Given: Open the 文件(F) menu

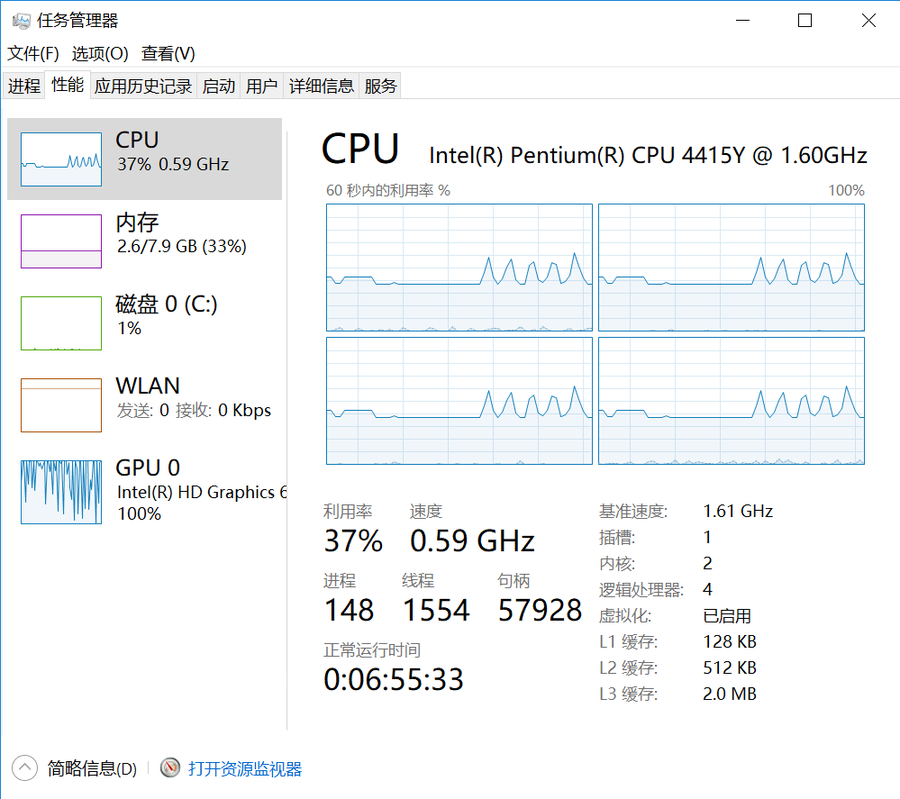Looking at the screenshot, I should pyautogui.click(x=33, y=53).
